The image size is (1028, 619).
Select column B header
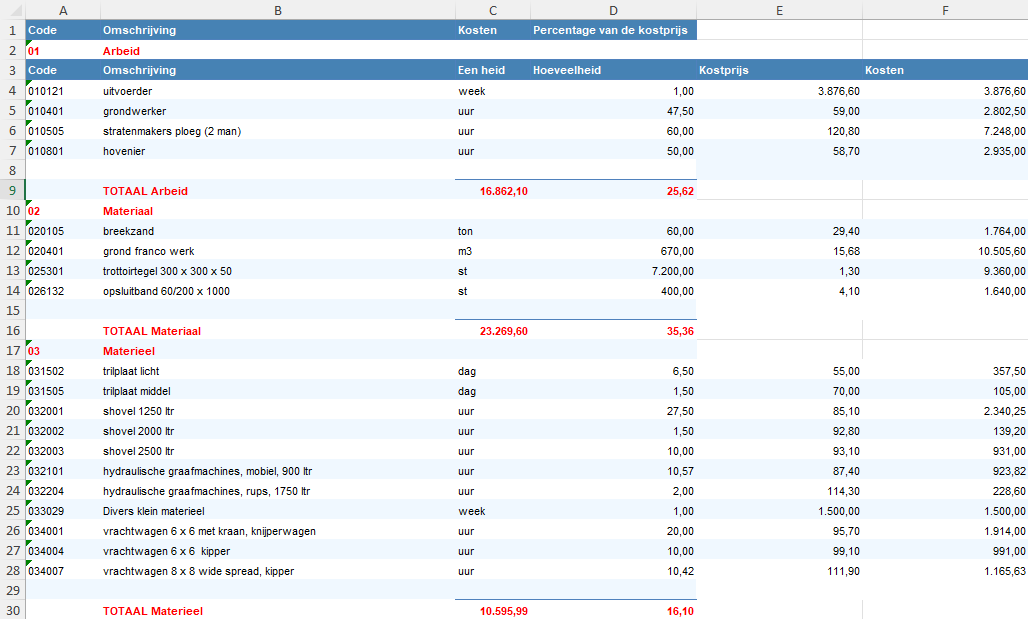coord(278,10)
